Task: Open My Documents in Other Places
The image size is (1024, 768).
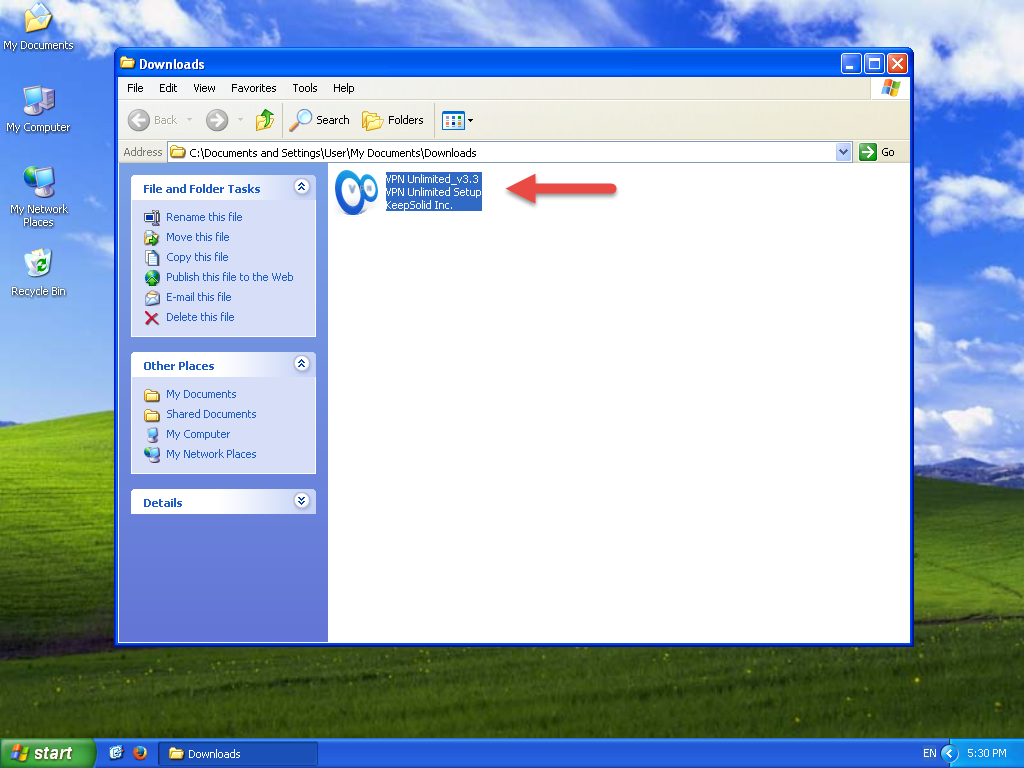Action: coord(200,394)
